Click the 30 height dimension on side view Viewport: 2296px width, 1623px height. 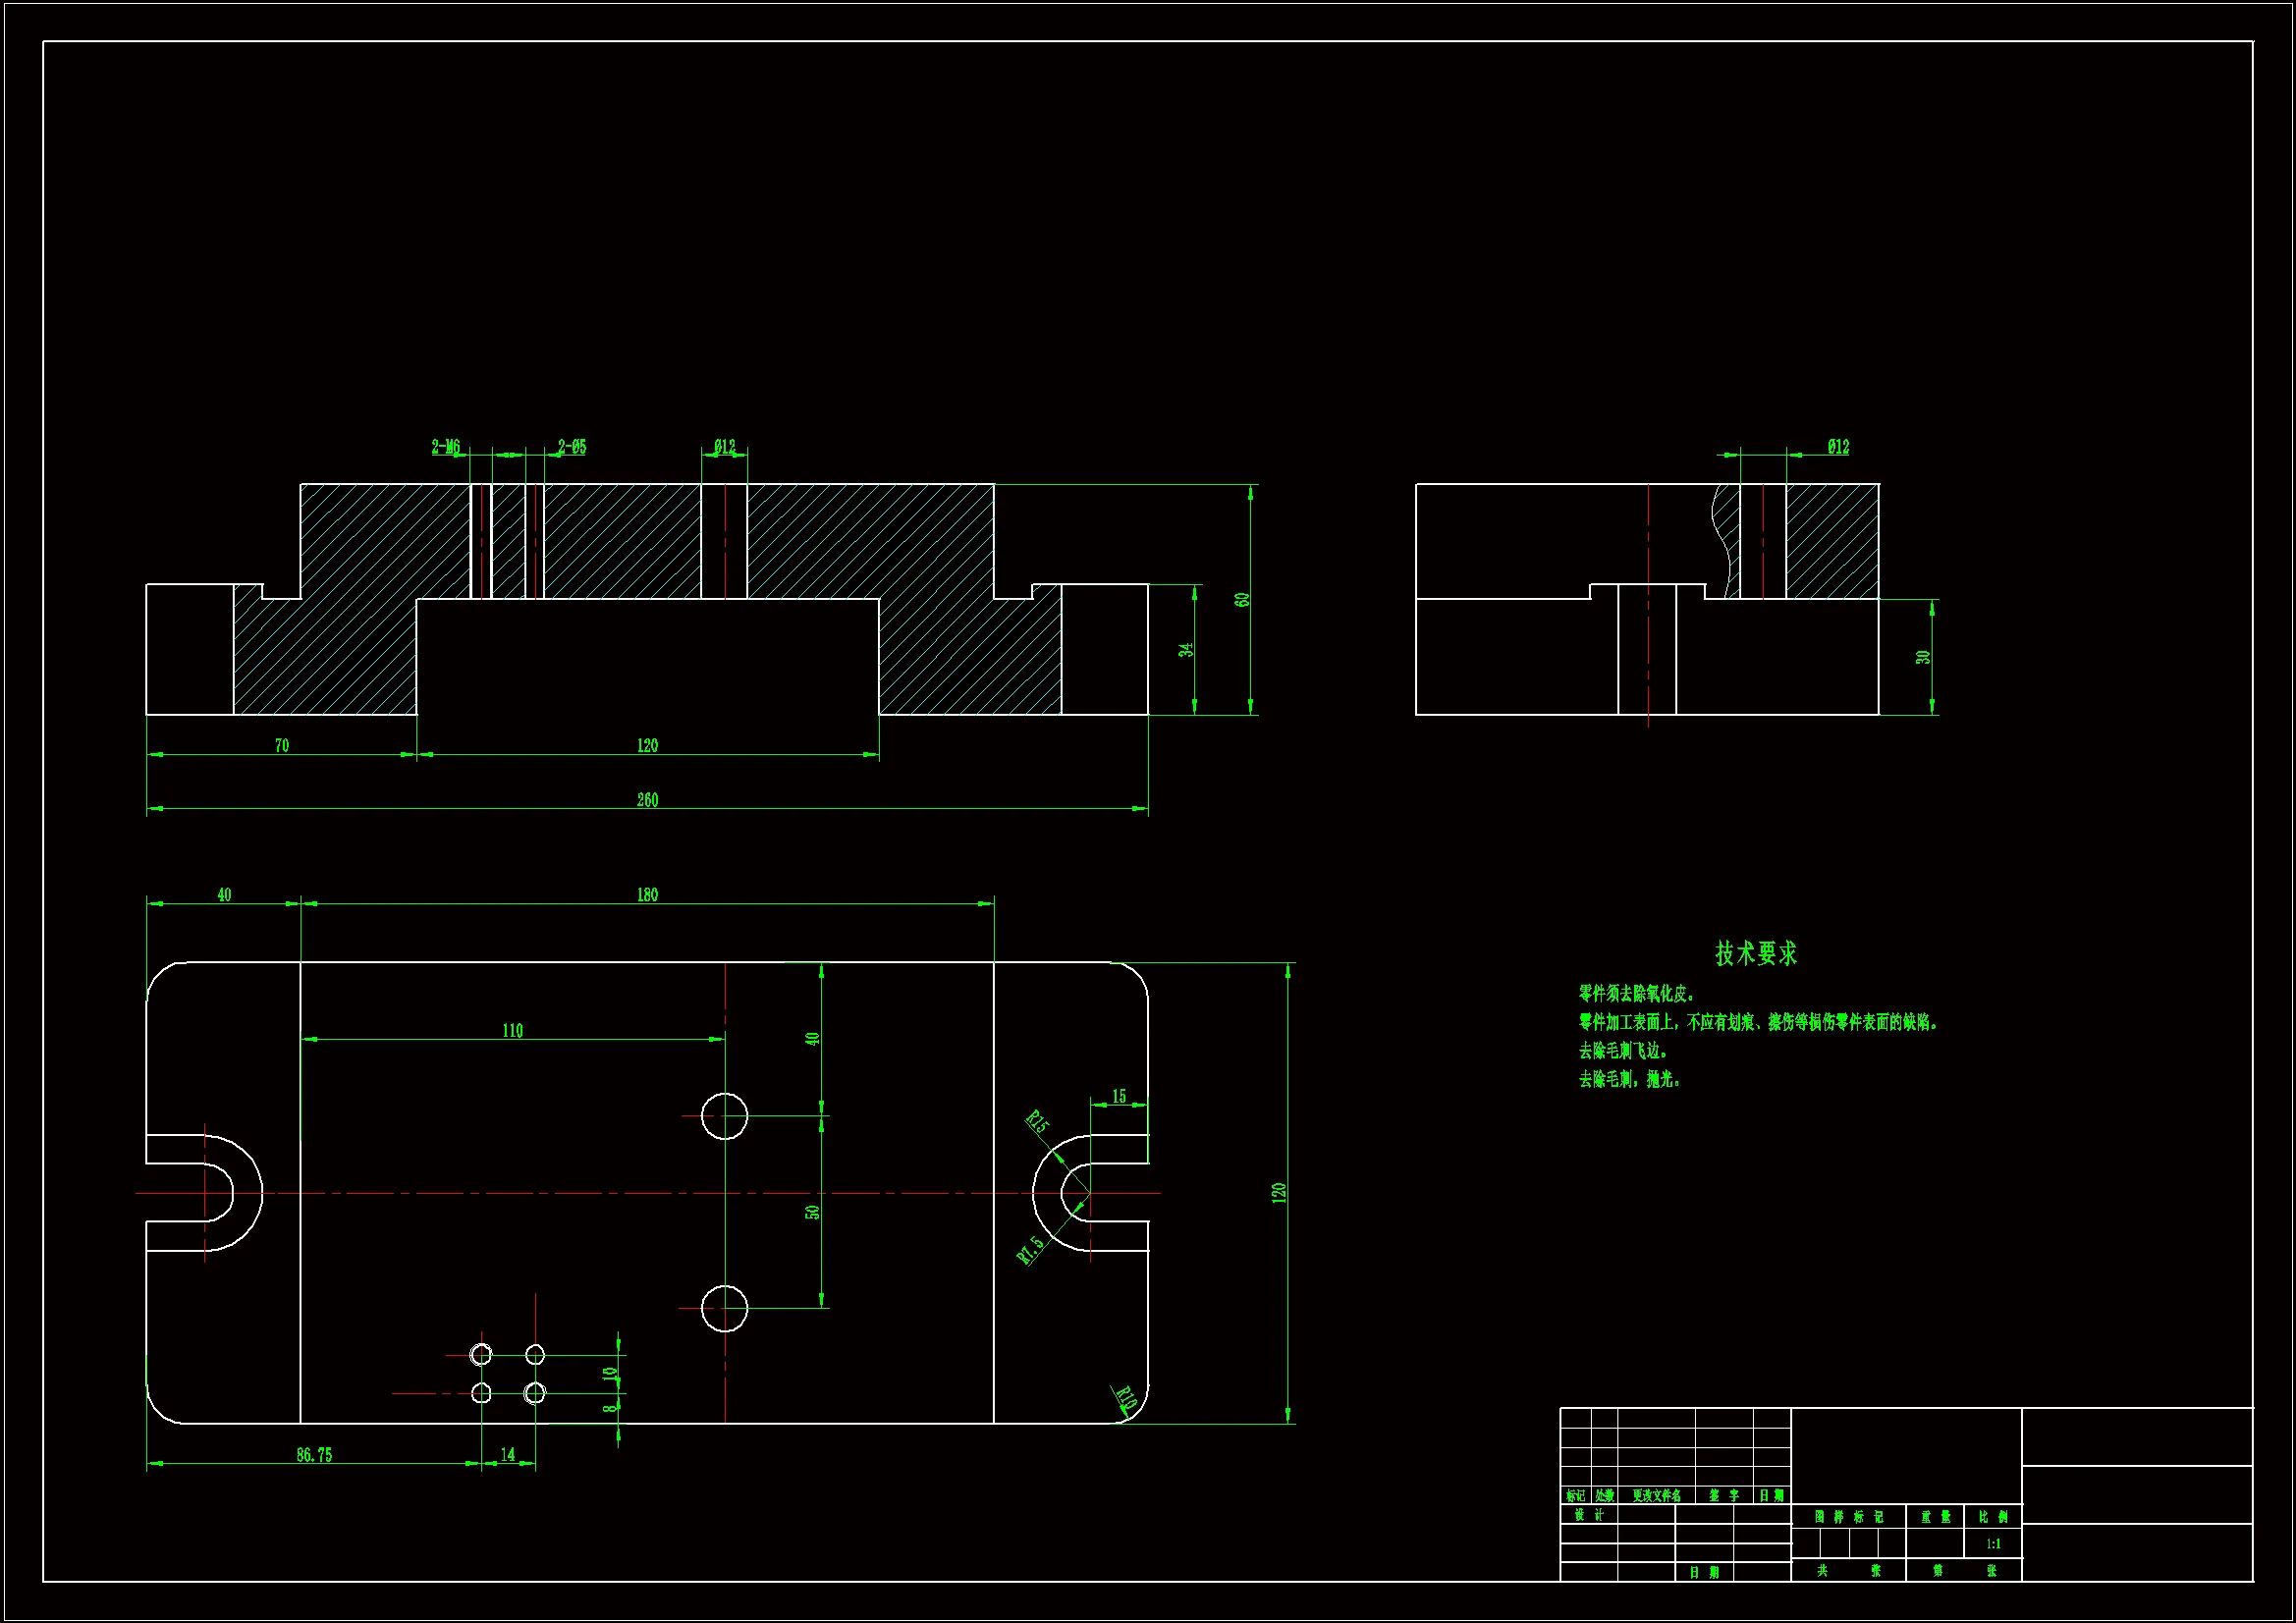[1923, 657]
